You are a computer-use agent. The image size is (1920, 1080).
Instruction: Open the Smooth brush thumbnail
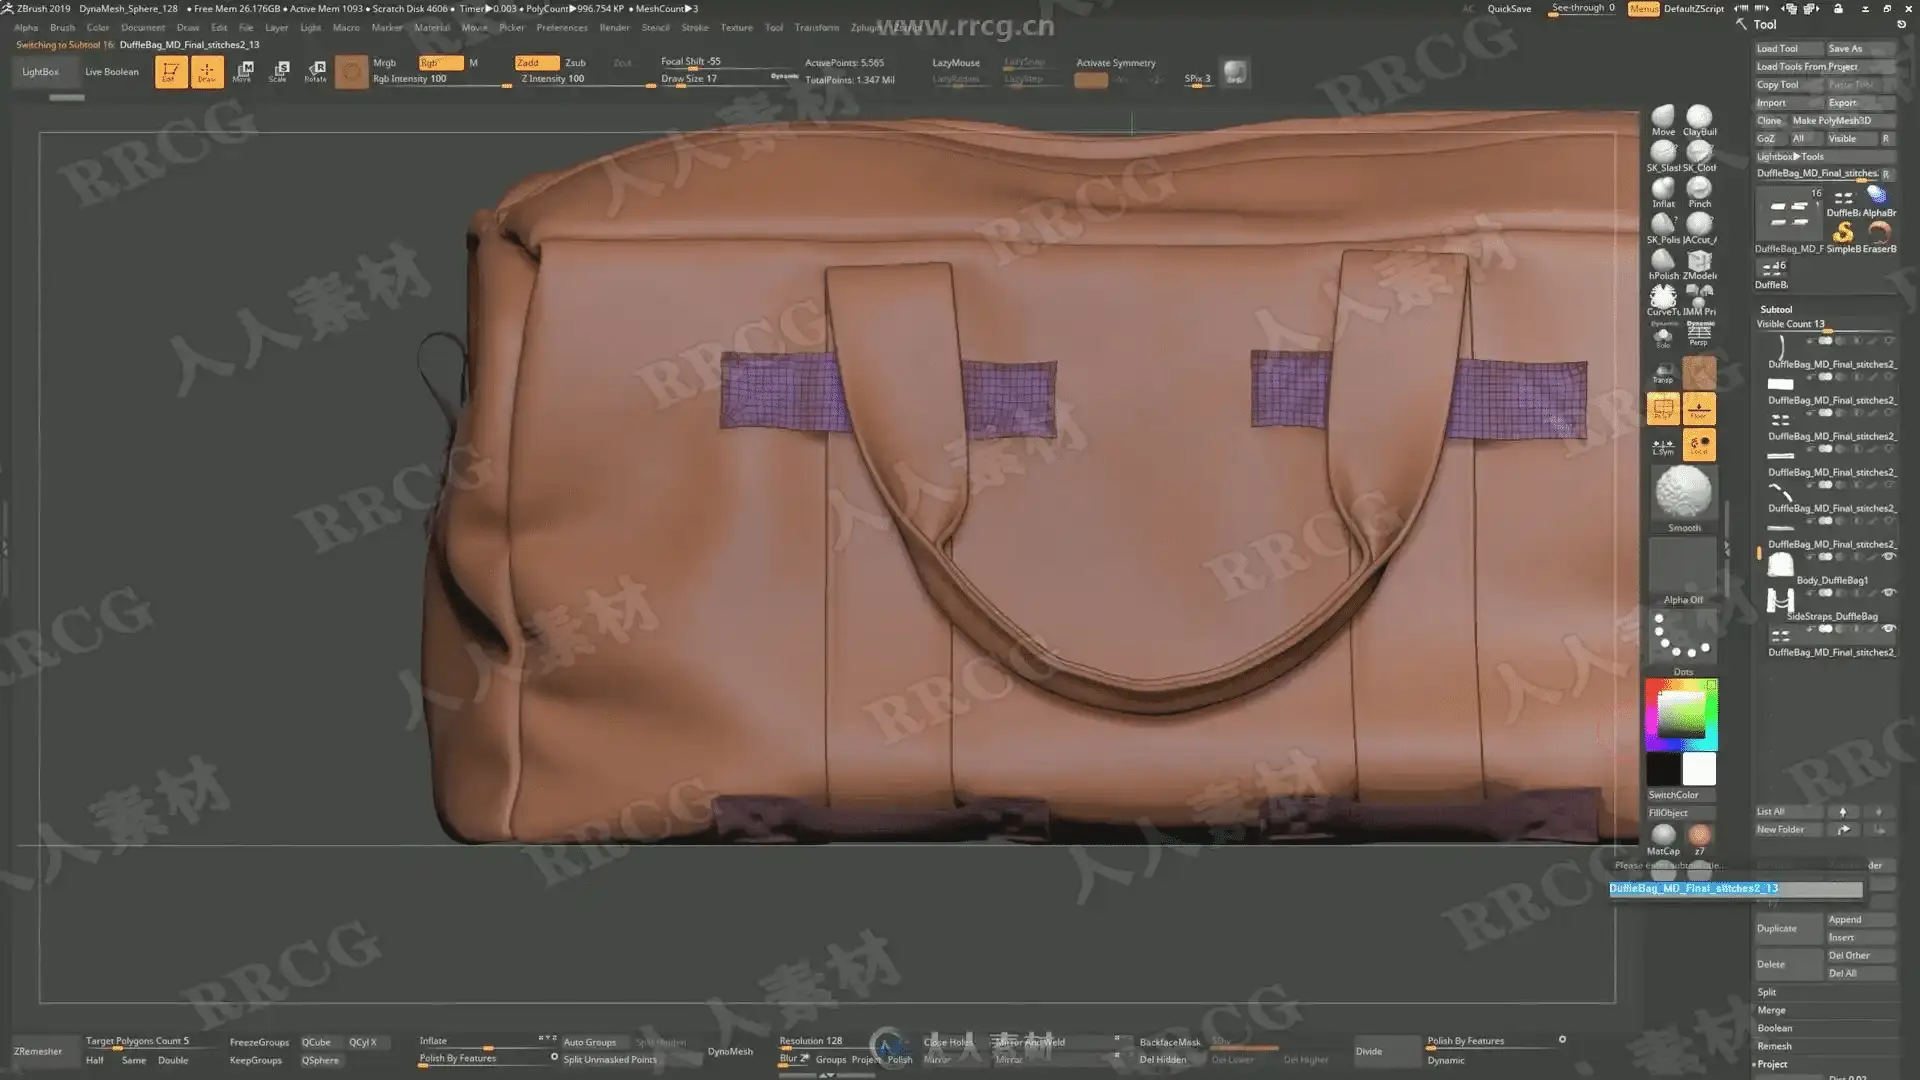click(x=1683, y=493)
